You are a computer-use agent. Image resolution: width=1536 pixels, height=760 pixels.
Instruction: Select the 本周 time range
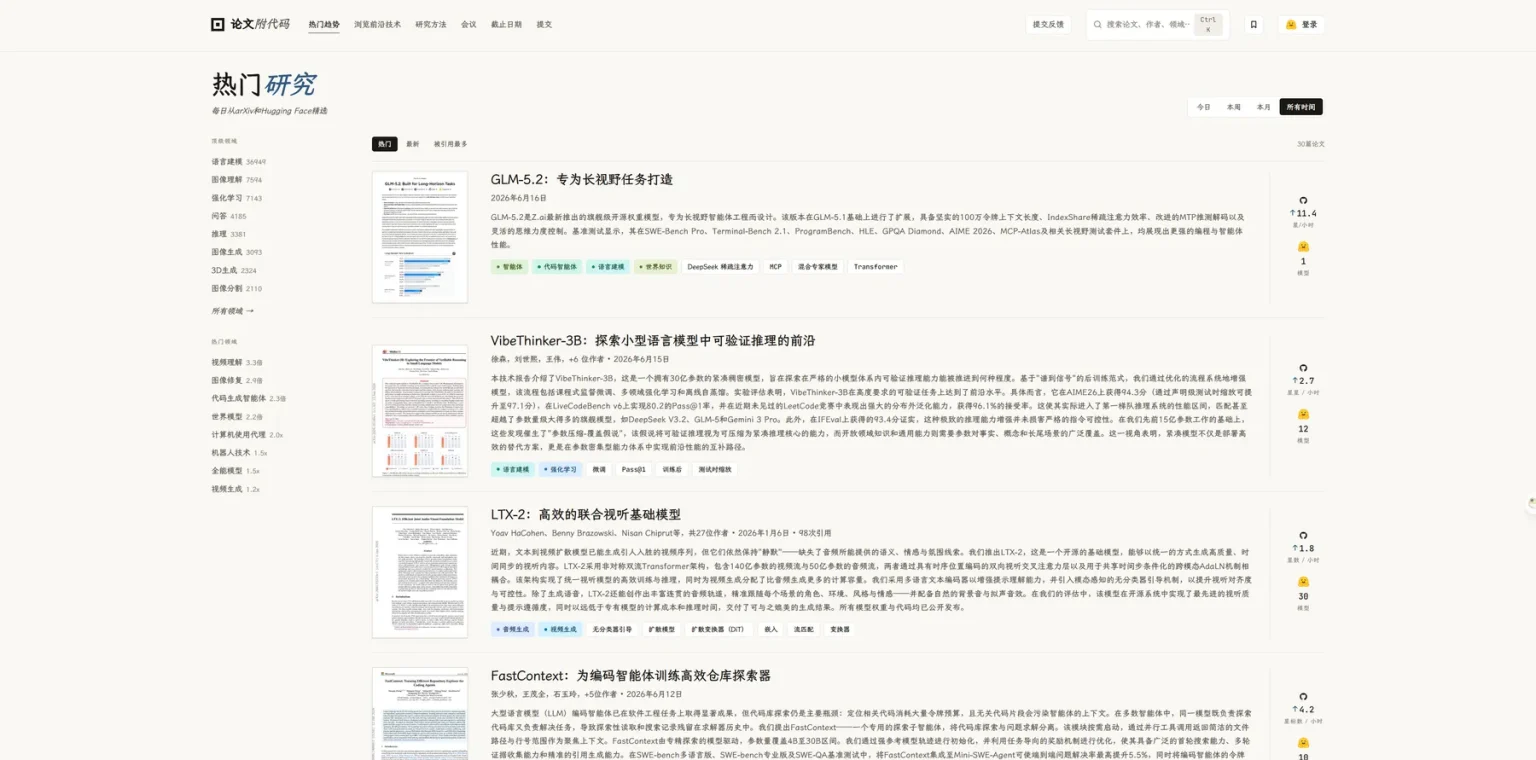point(1234,107)
